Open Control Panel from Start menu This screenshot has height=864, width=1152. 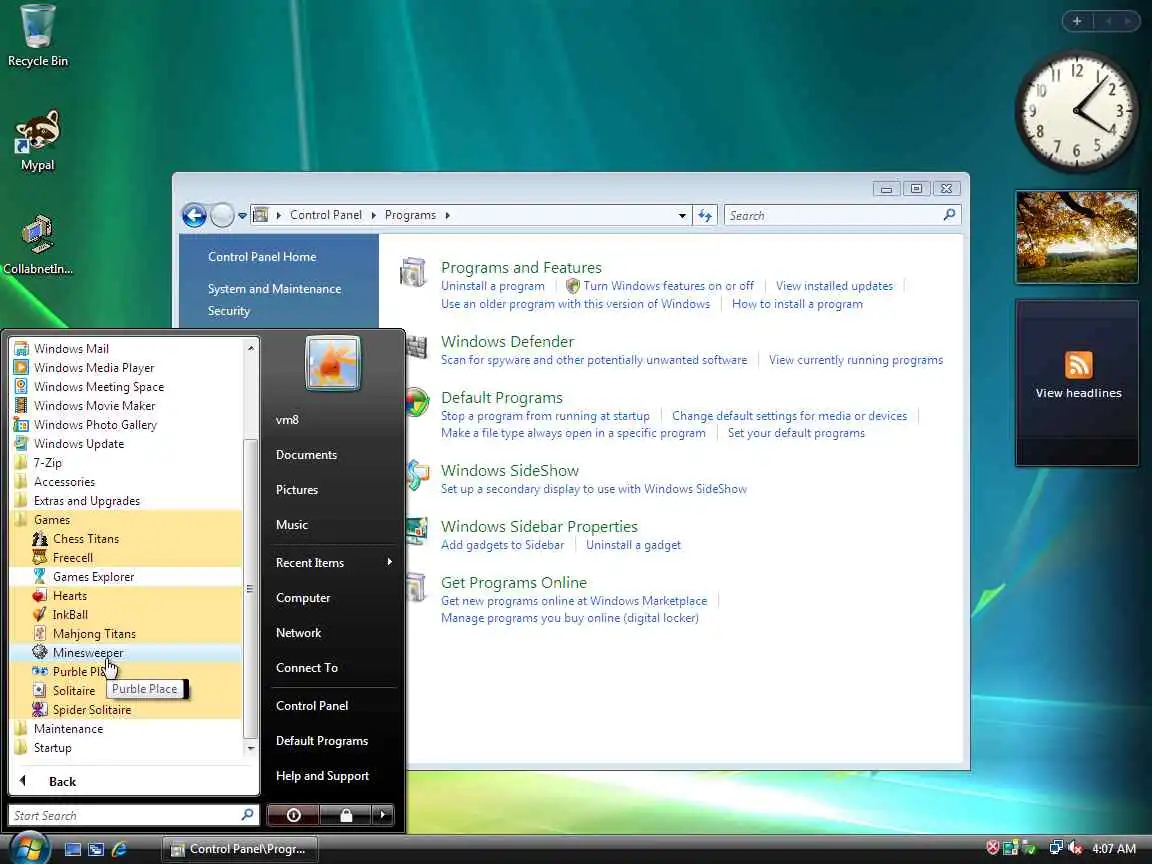tap(312, 706)
